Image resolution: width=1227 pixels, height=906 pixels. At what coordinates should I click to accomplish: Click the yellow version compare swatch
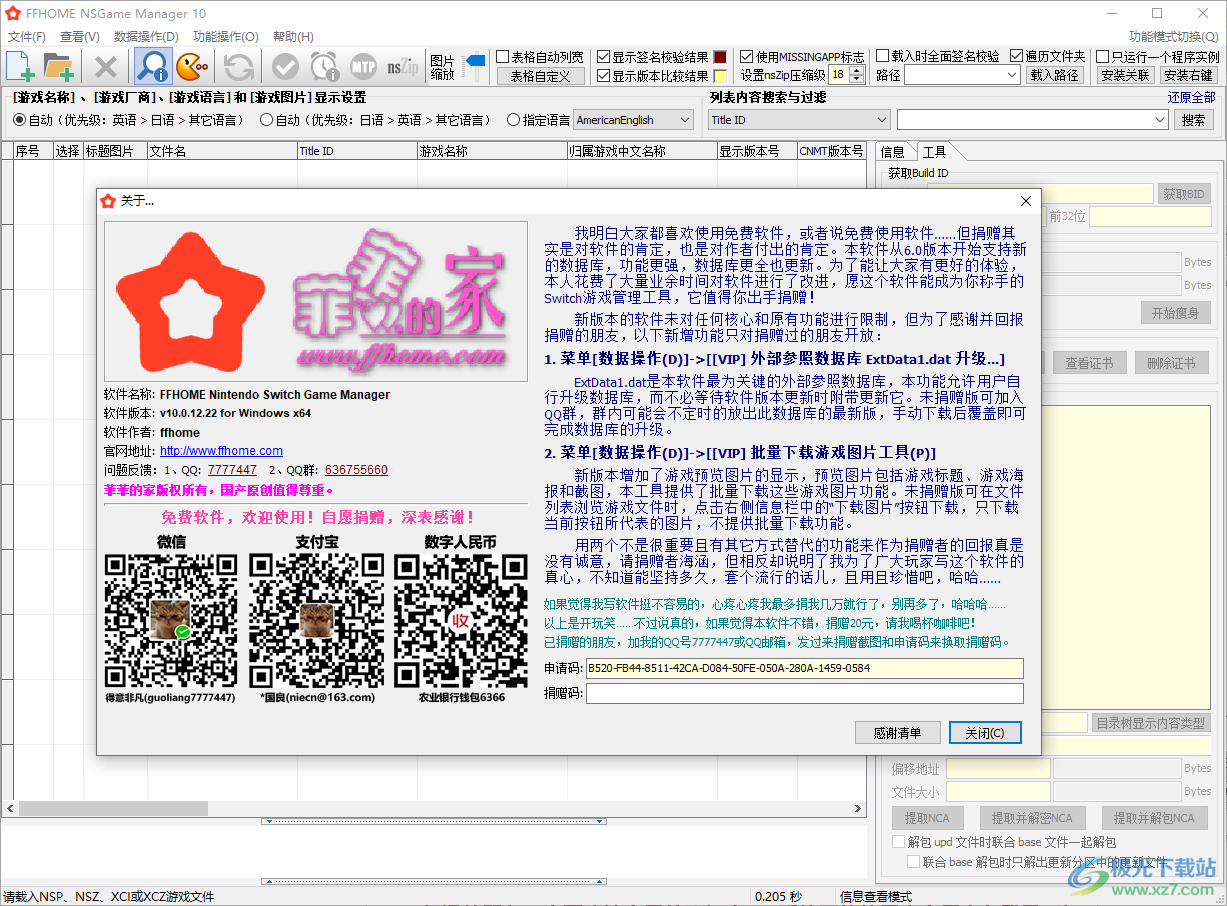click(720, 76)
